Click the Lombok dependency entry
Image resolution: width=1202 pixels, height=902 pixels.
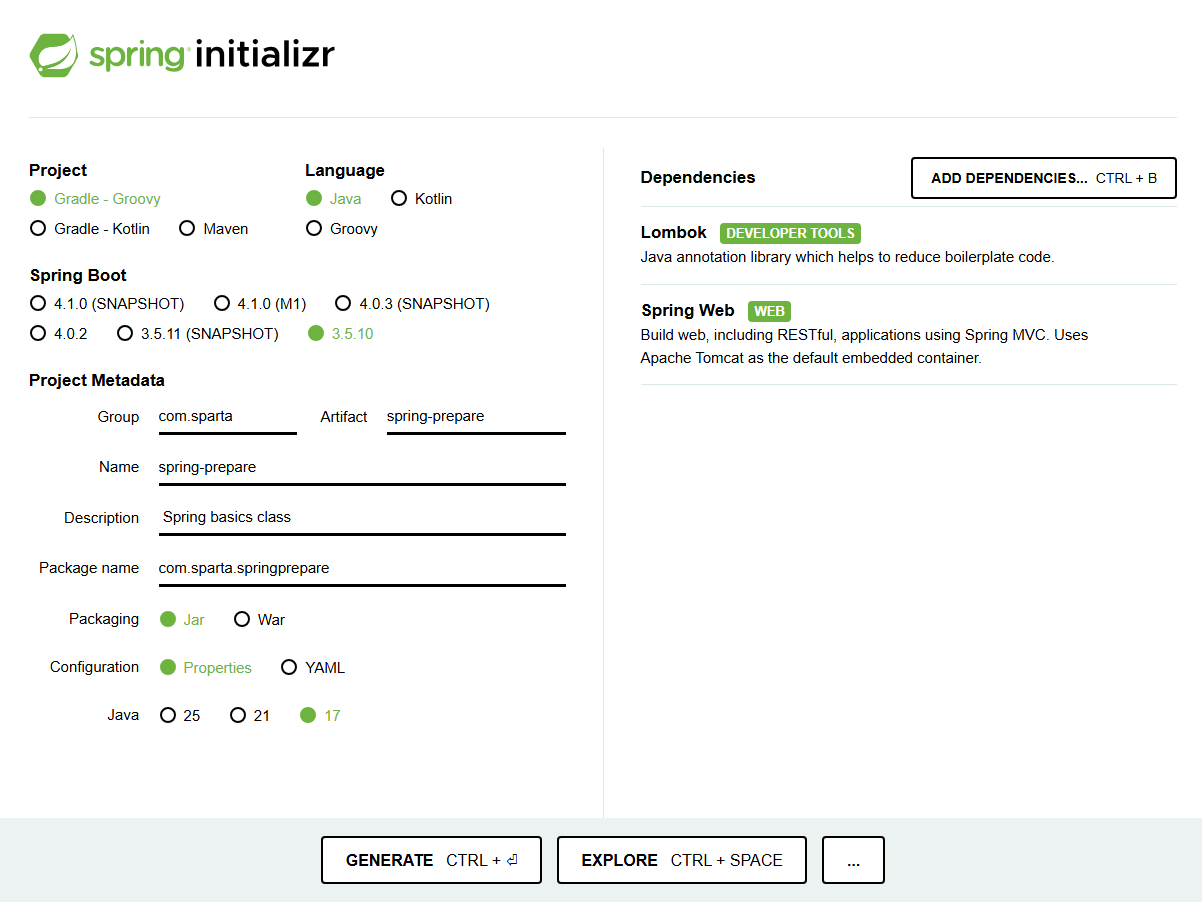pyautogui.click(x=908, y=244)
